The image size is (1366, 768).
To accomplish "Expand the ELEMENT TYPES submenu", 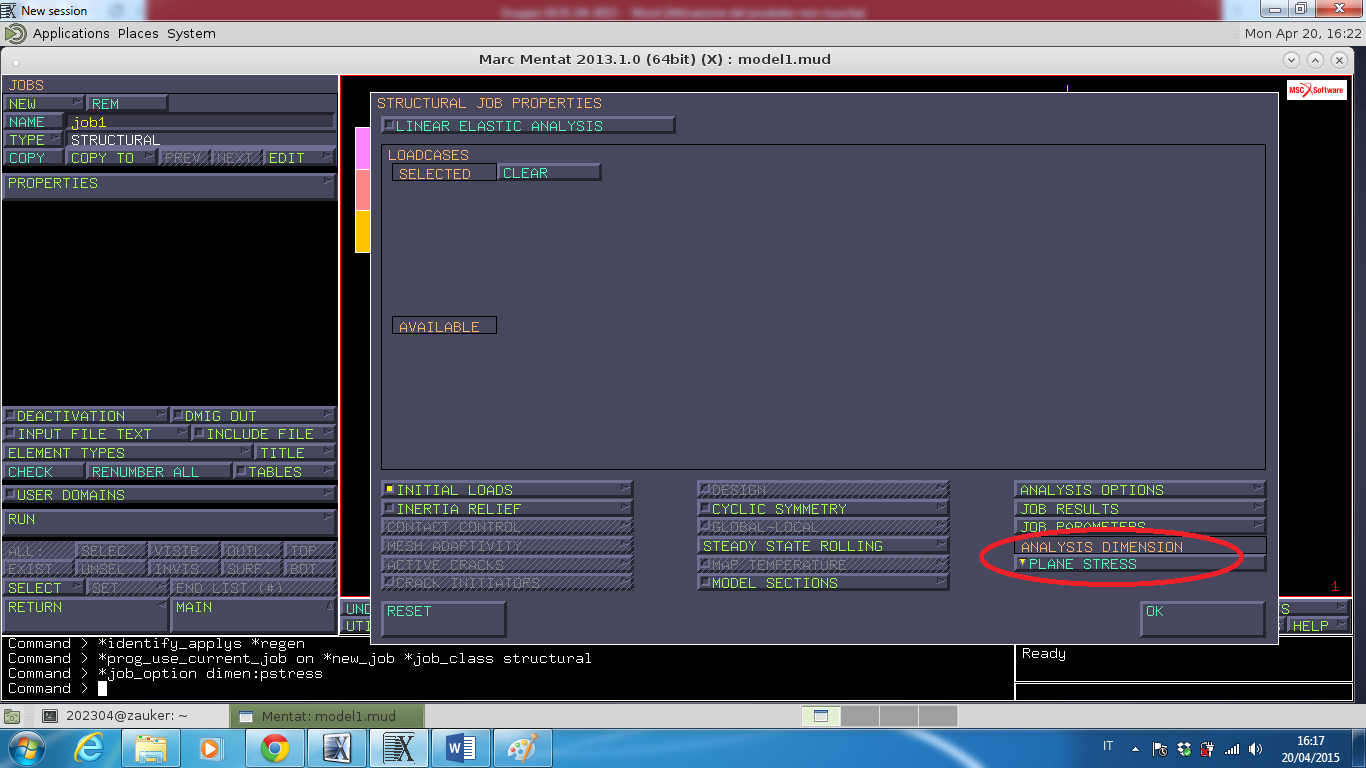I will pyautogui.click(x=127, y=453).
